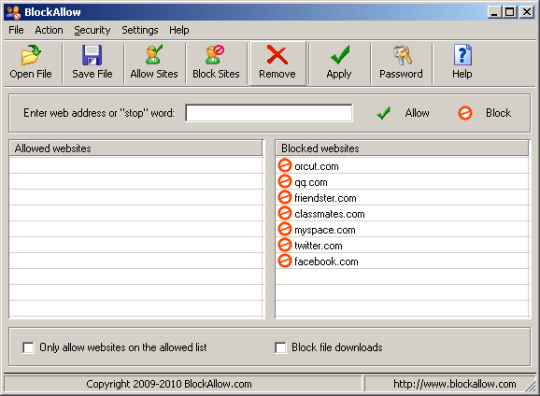Screen dimensions: 540x396
Task: Click the Open File label text
Action: click(x=31, y=74)
